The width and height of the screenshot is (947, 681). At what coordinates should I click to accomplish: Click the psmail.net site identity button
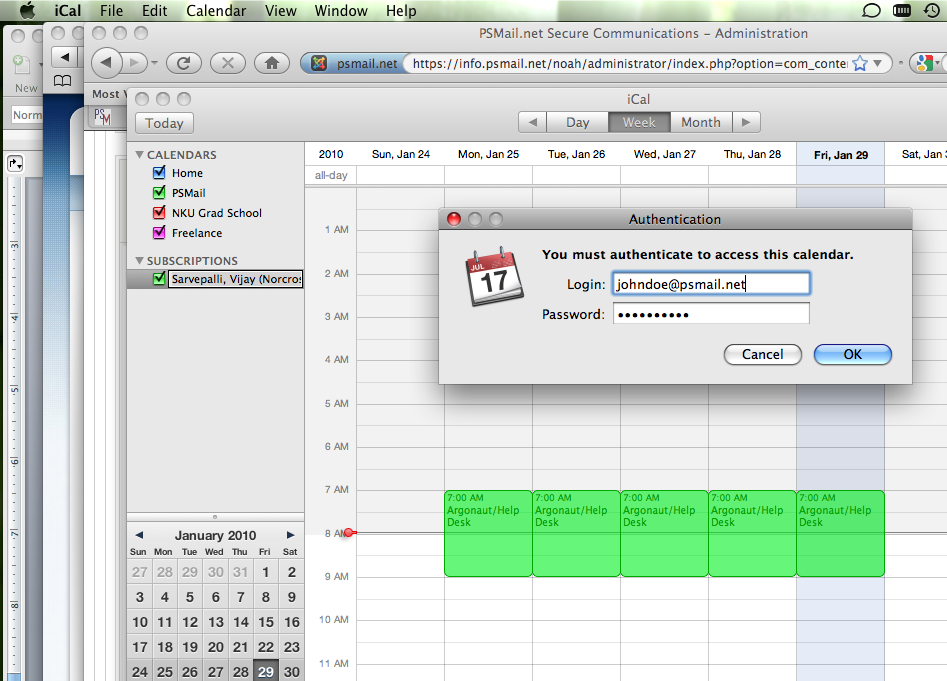coord(354,63)
